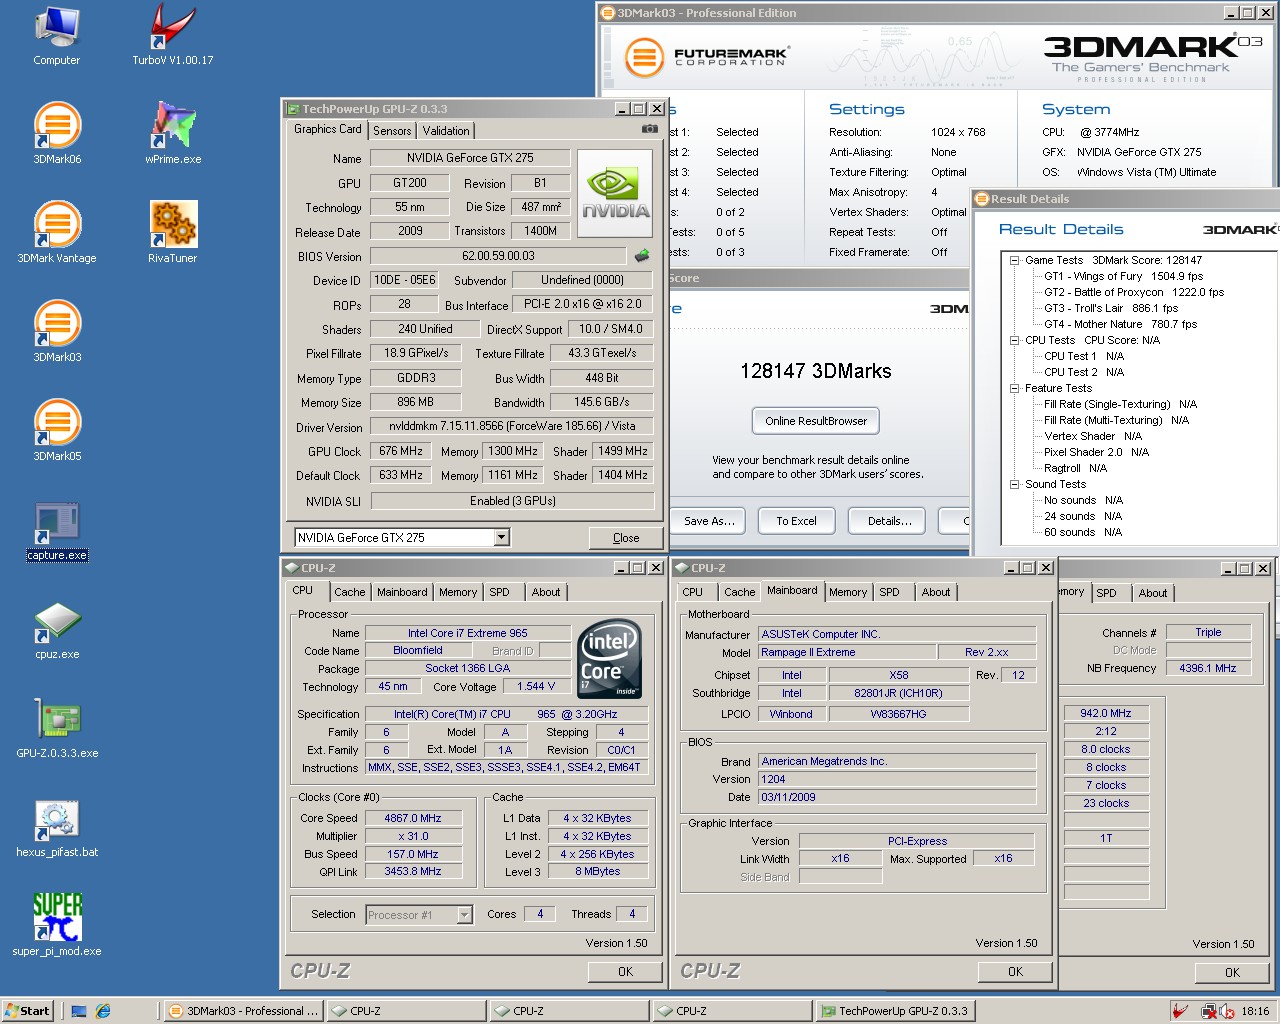The width and height of the screenshot is (1280, 1024).
Task: Click the red TurboV tray icon
Action: pos(1180,1011)
